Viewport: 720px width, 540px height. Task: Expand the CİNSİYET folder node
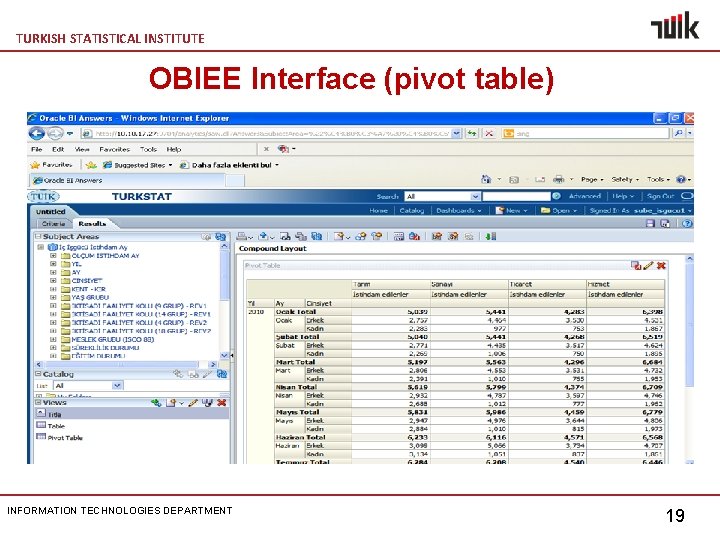point(53,281)
